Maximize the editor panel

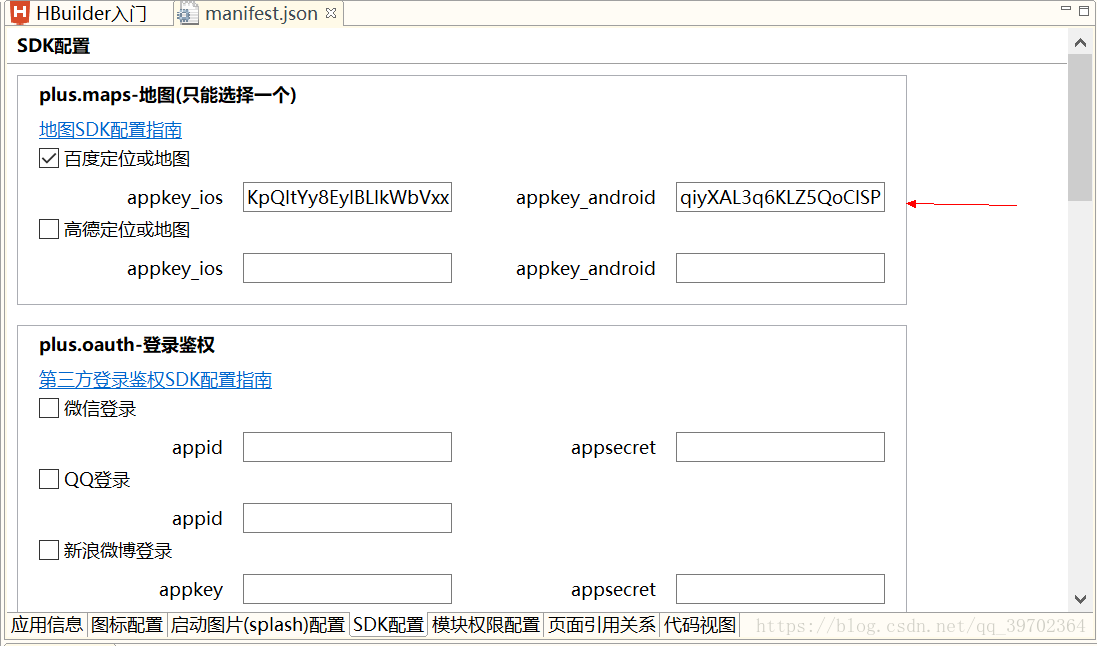click(x=1084, y=10)
